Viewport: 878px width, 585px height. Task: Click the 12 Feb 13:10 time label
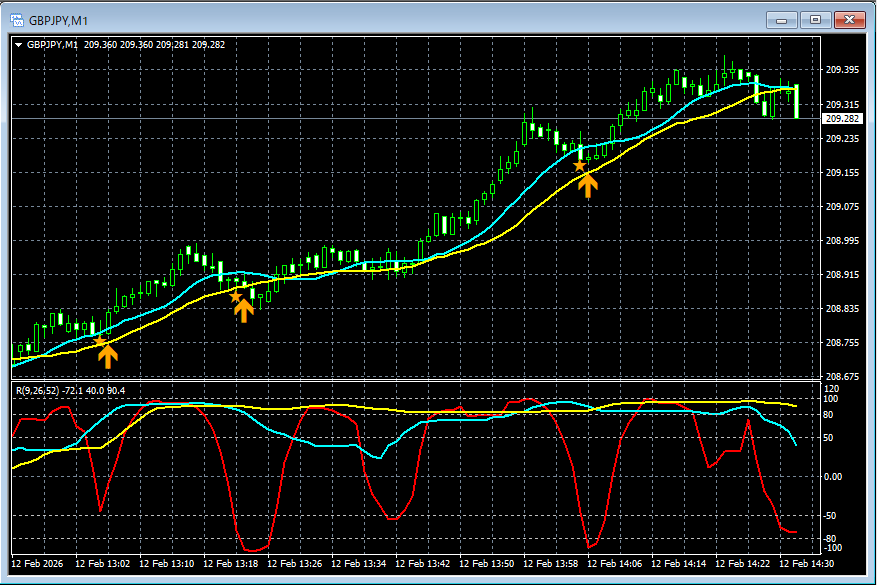[166, 564]
